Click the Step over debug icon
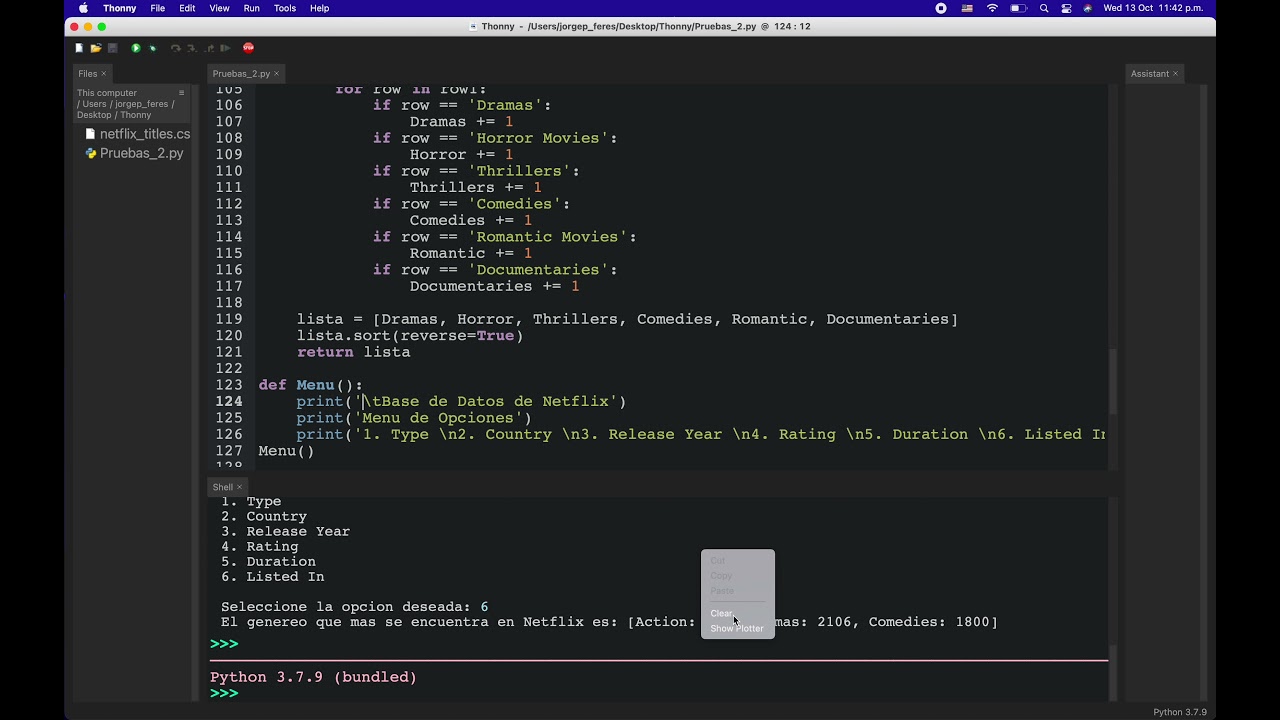The height and width of the screenshot is (720, 1280). 175,48
